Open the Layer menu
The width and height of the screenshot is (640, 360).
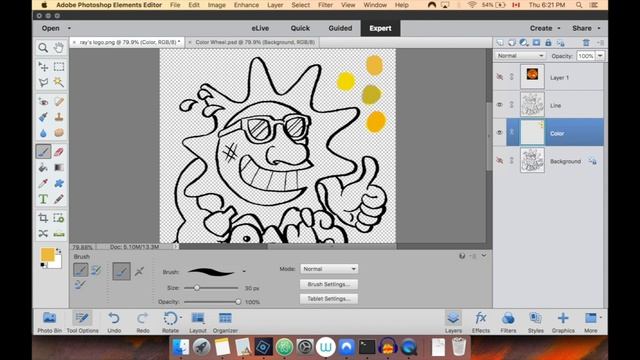(x=275, y=5)
